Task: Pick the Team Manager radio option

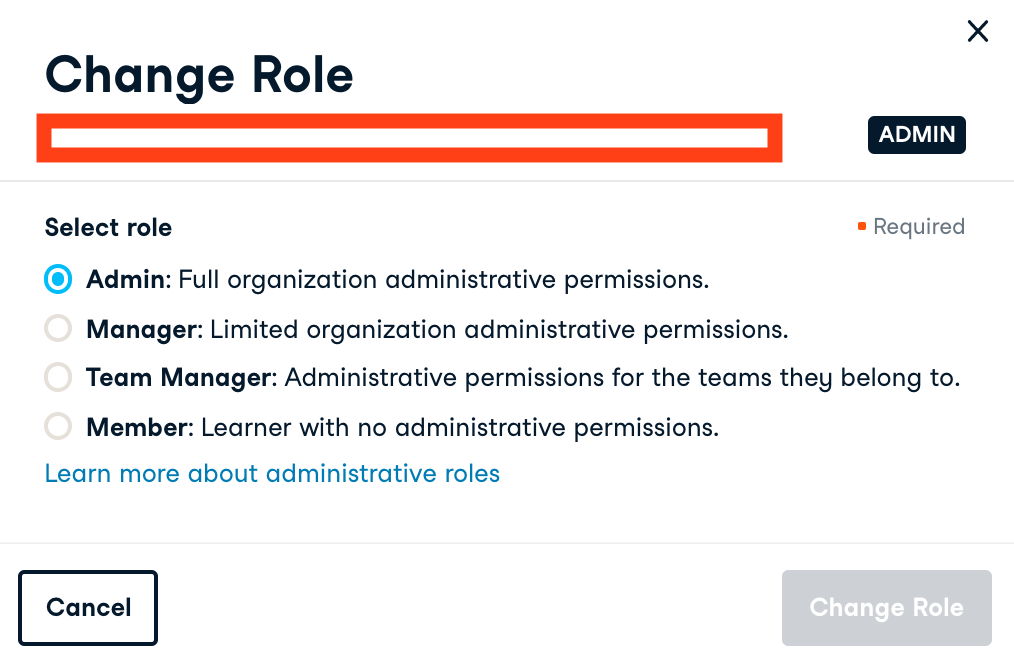Action: (58, 378)
